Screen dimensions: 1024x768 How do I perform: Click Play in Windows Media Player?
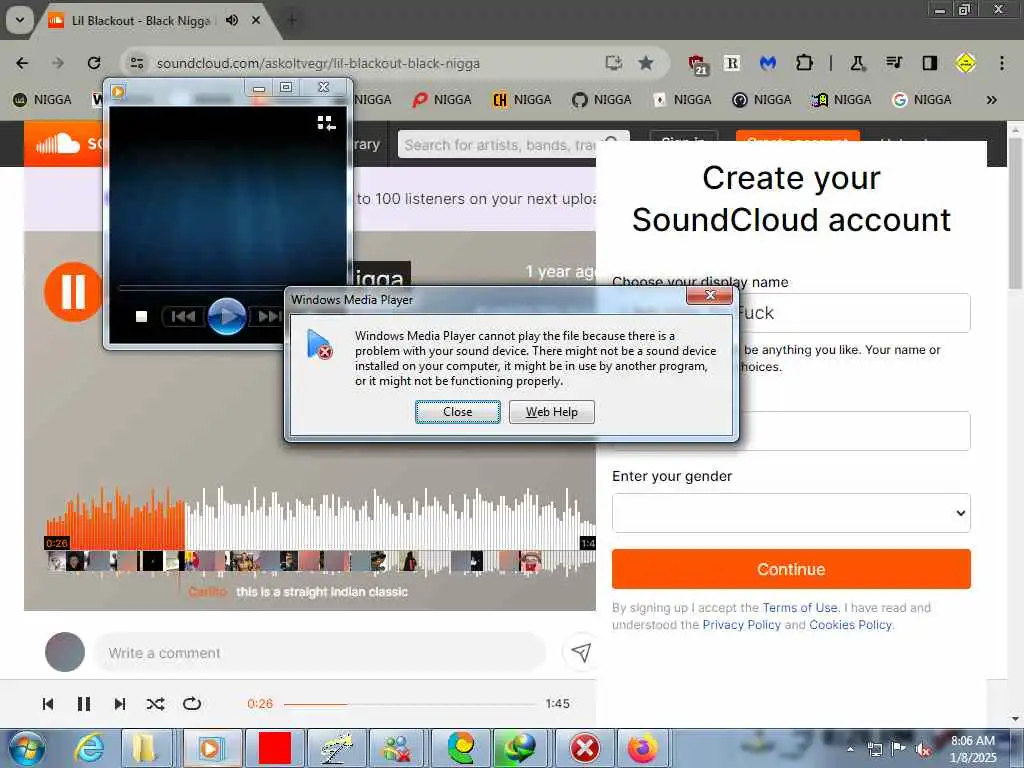click(x=227, y=316)
